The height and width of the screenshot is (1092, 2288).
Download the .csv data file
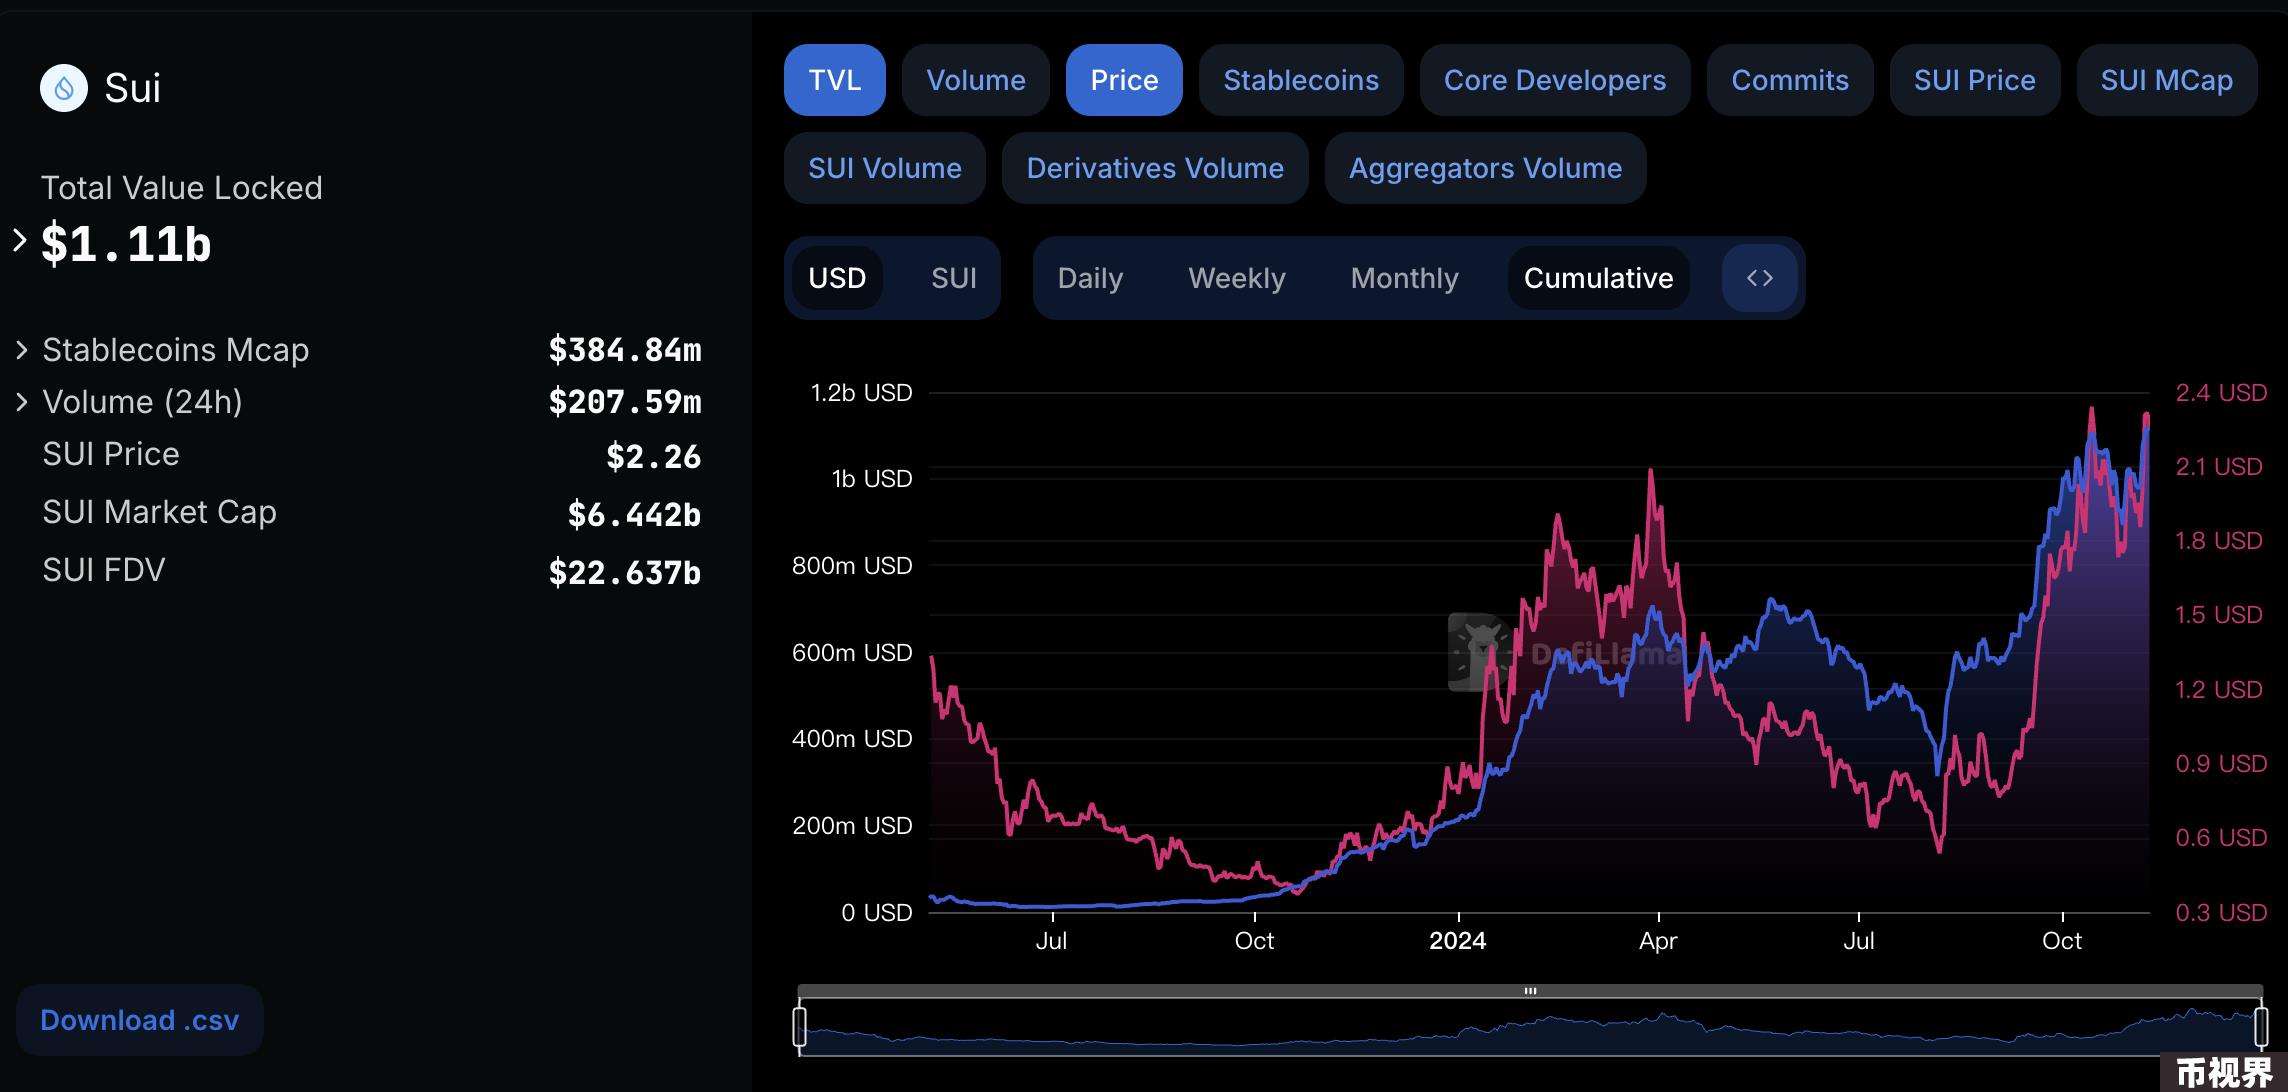[x=140, y=1020]
